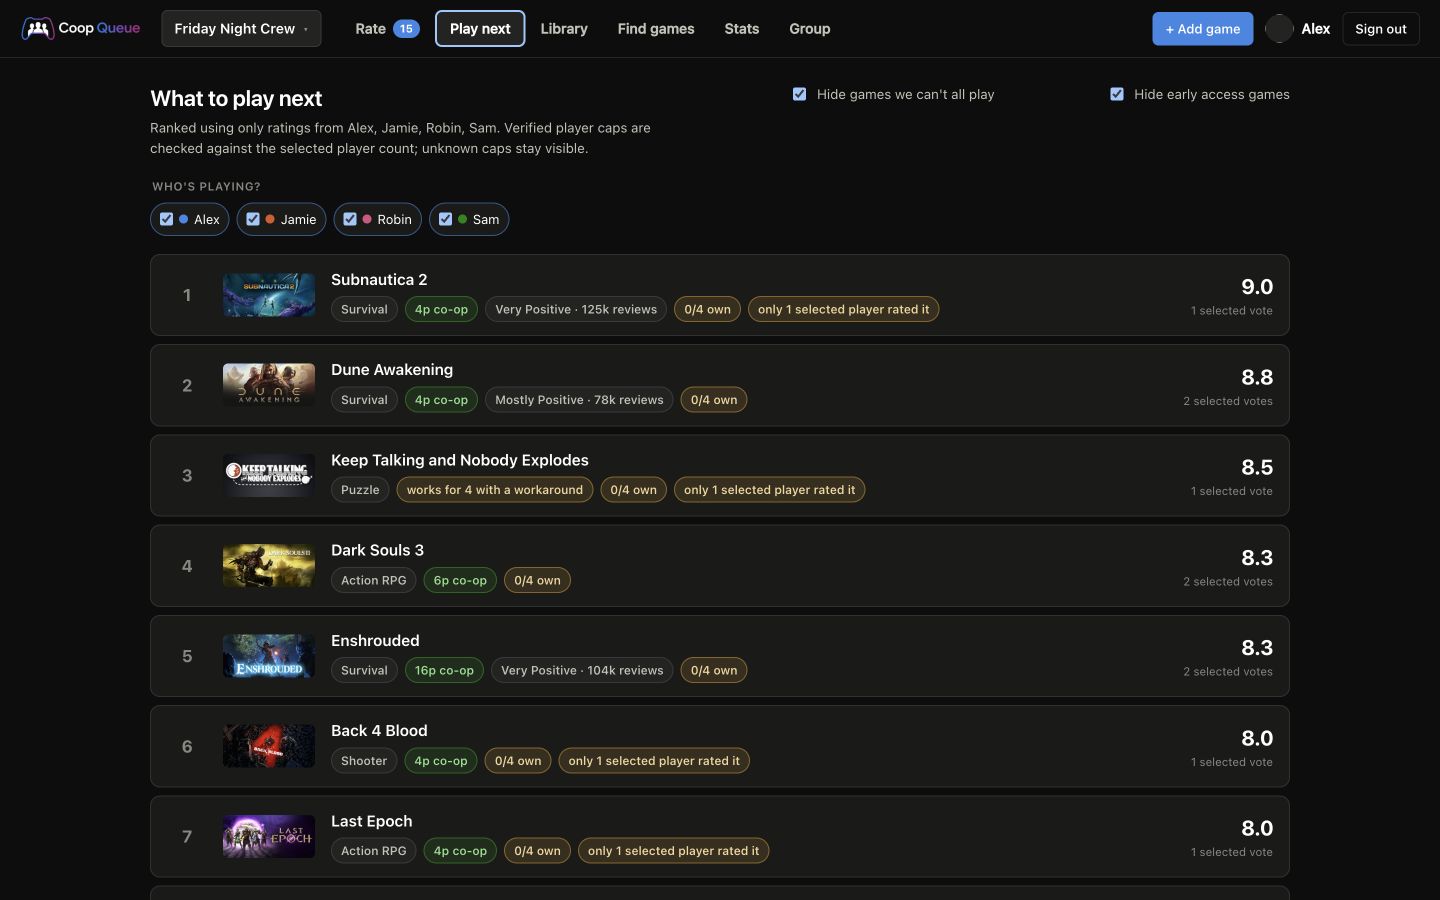Click the Alex username in header
The height and width of the screenshot is (900, 1440).
[1315, 28]
